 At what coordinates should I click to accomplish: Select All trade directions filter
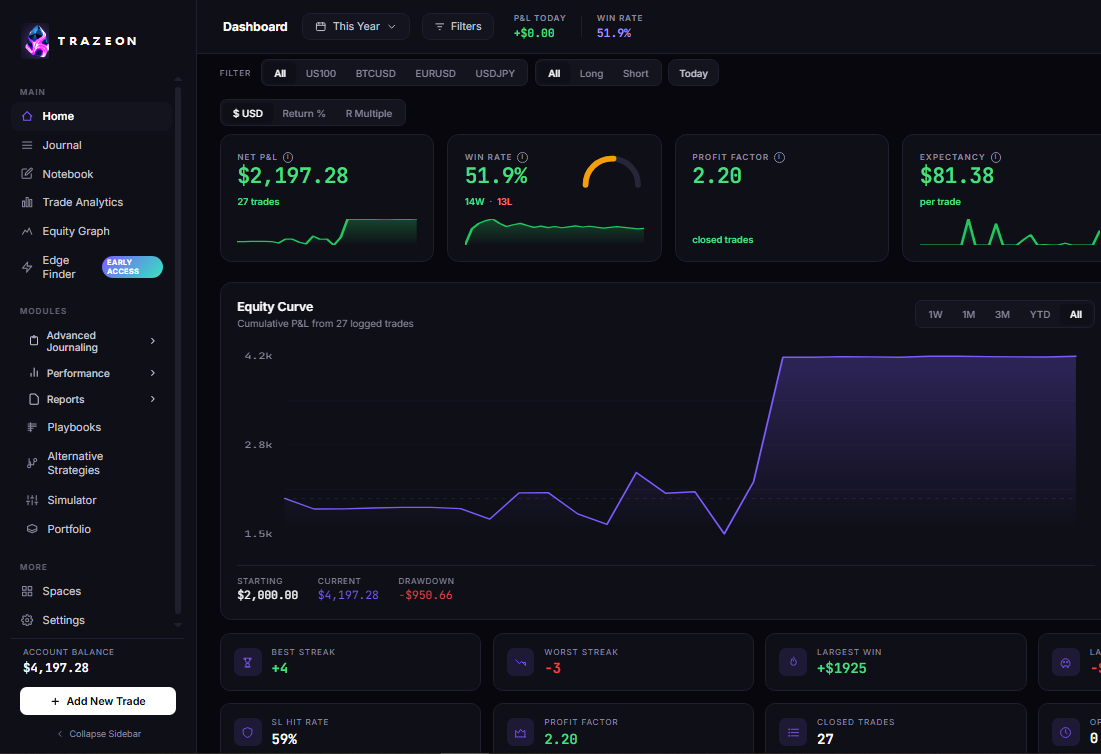click(554, 73)
